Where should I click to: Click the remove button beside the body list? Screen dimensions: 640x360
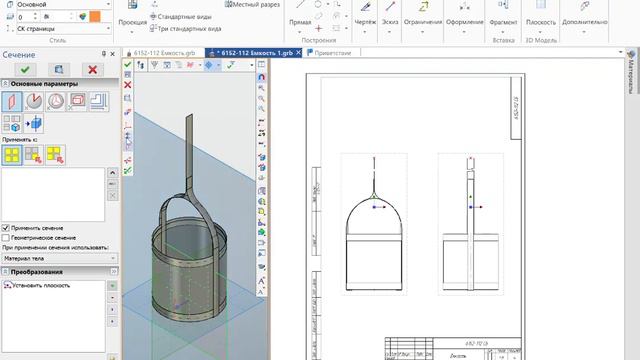[113, 184]
